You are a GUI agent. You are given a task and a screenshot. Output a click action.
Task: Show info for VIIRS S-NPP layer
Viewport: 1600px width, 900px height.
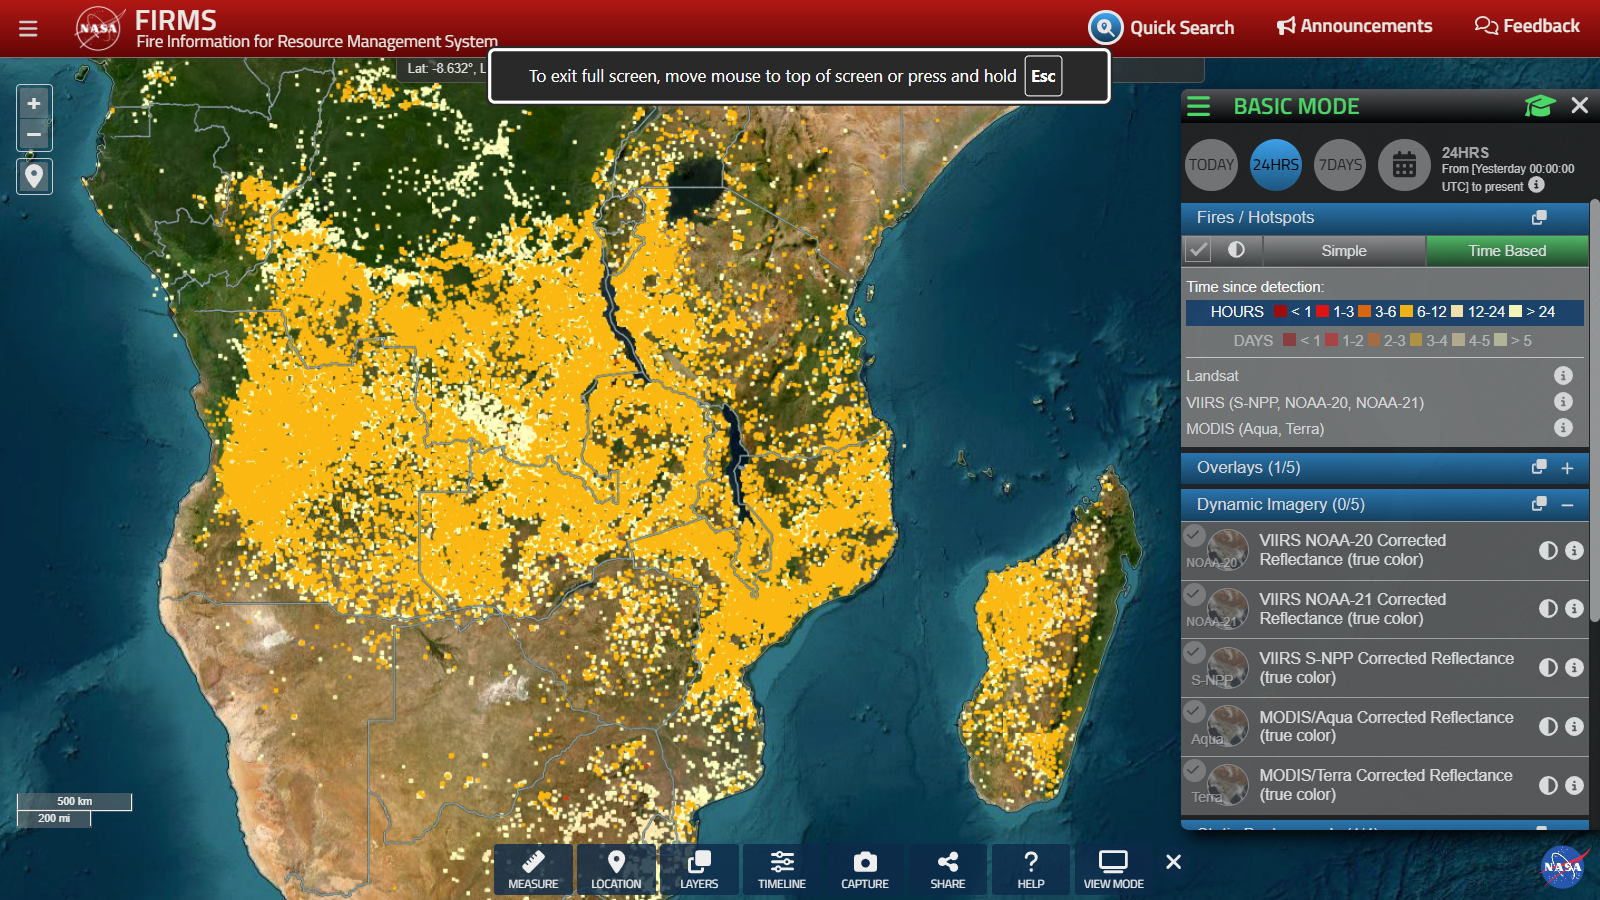pyautogui.click(x=1574, y=667)
